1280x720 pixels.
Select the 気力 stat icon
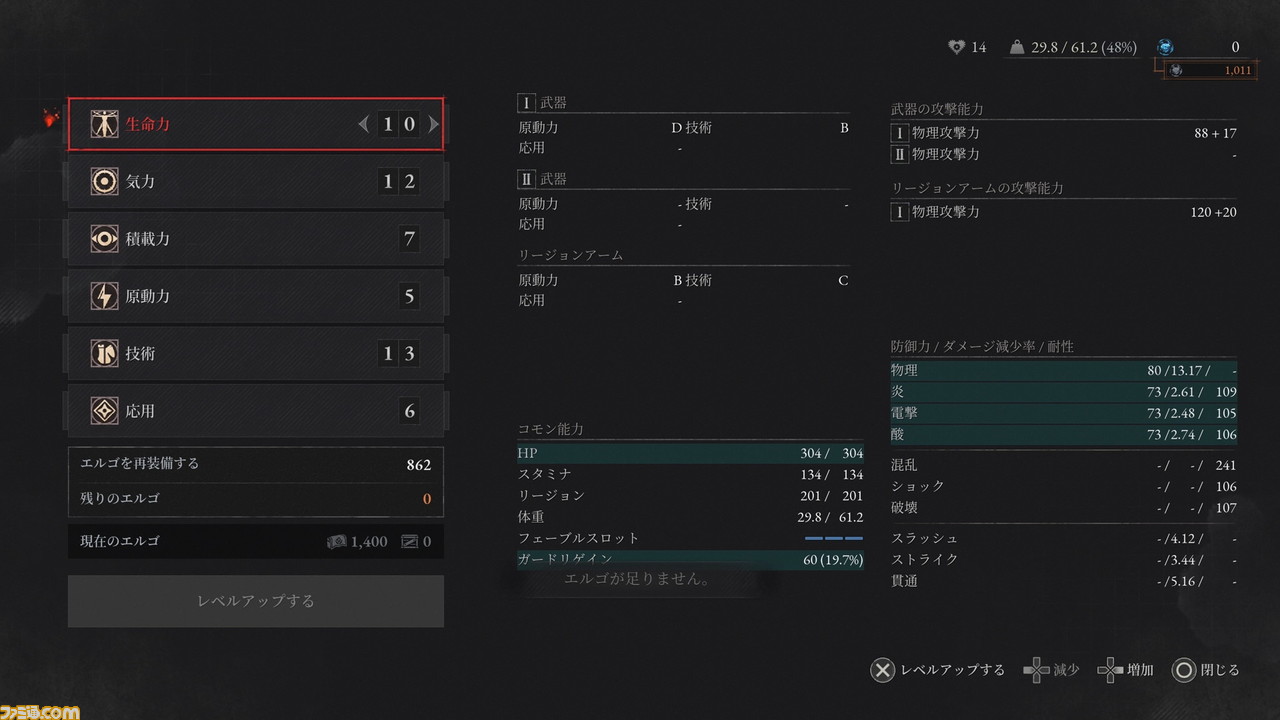point(104,181)
